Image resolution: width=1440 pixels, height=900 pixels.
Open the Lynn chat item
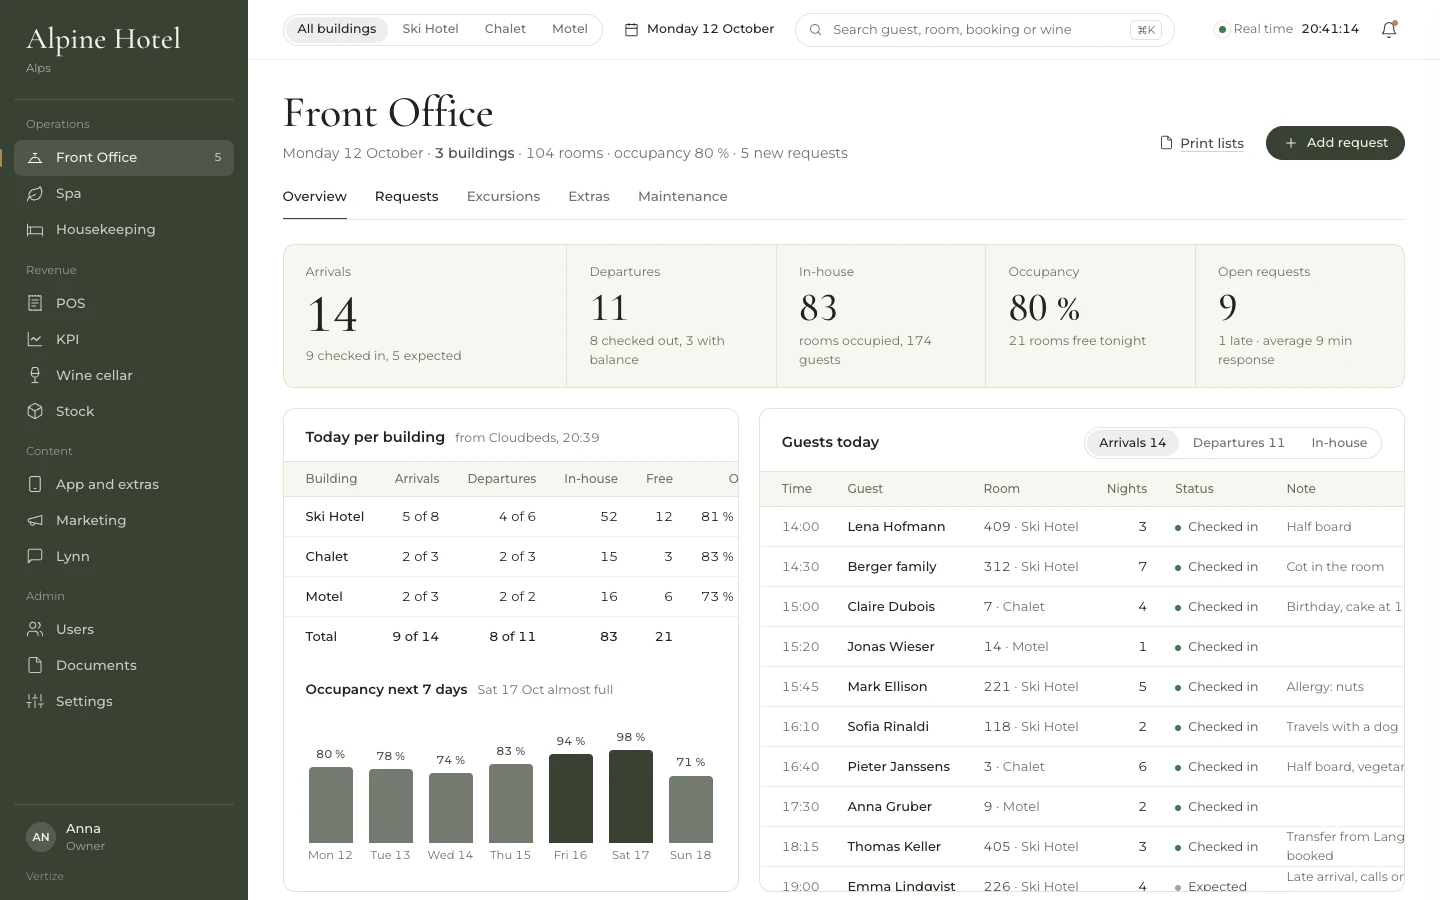point(124,557)
